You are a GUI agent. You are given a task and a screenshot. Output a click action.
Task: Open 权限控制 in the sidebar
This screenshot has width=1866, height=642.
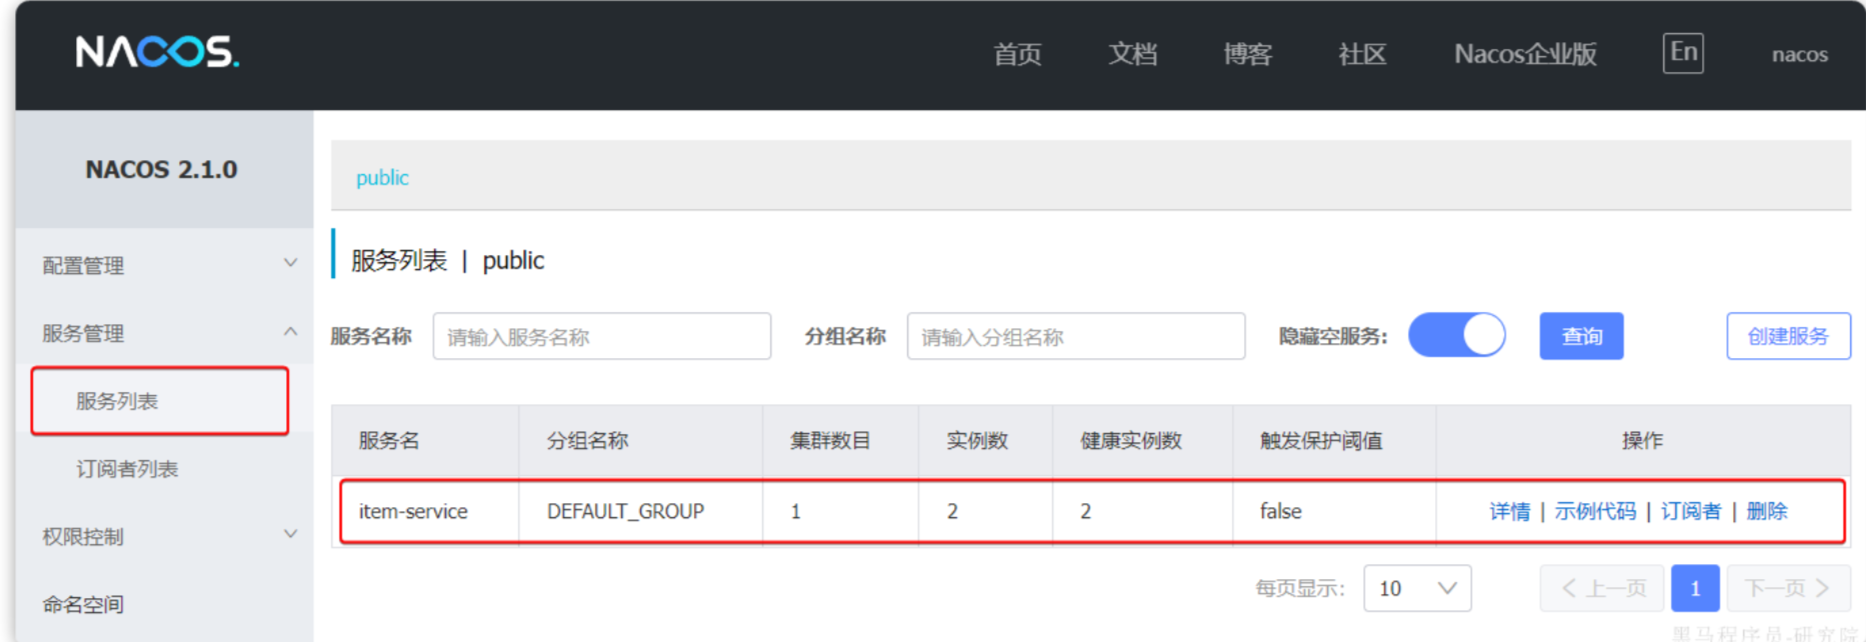click(83, 536)
